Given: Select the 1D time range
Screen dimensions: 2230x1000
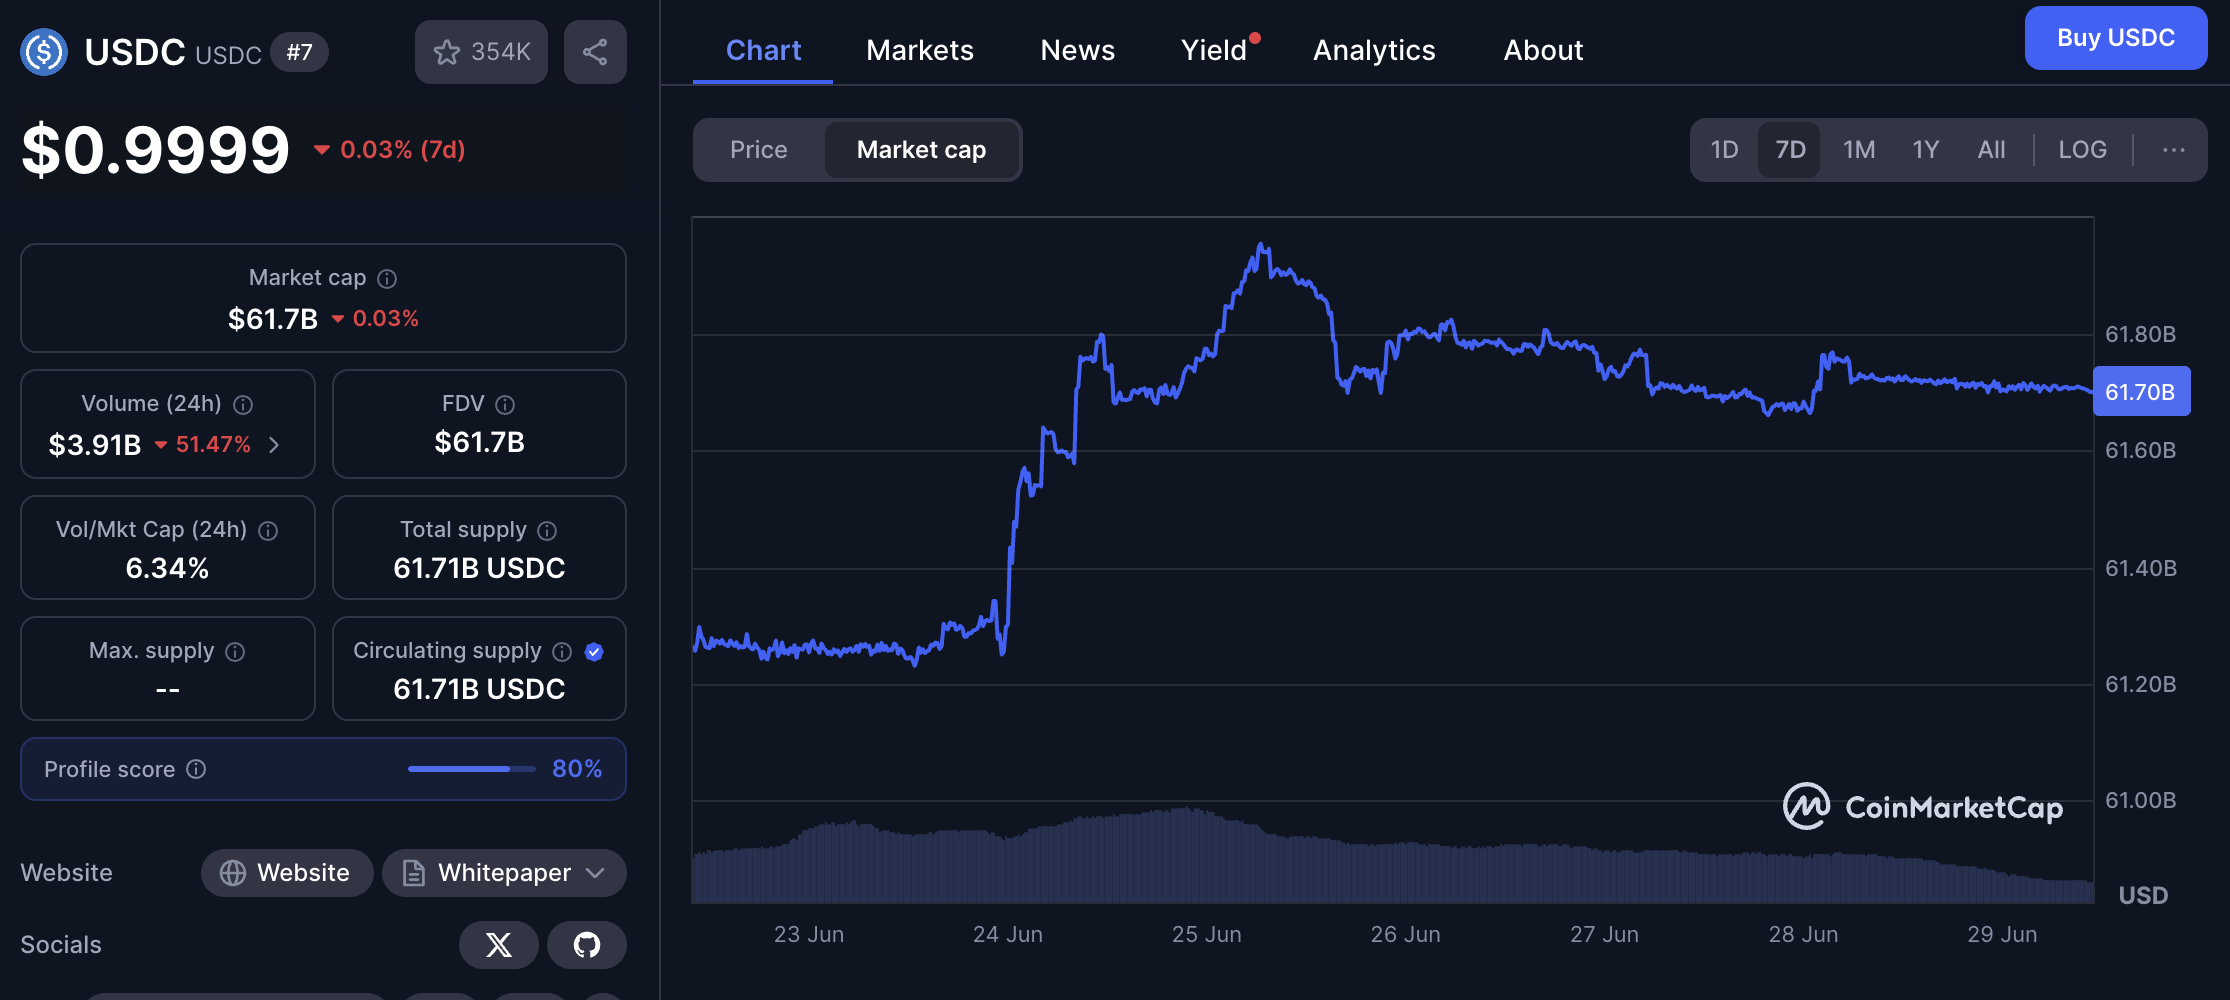Looking at the screenshot, I should pos(1724,150).
